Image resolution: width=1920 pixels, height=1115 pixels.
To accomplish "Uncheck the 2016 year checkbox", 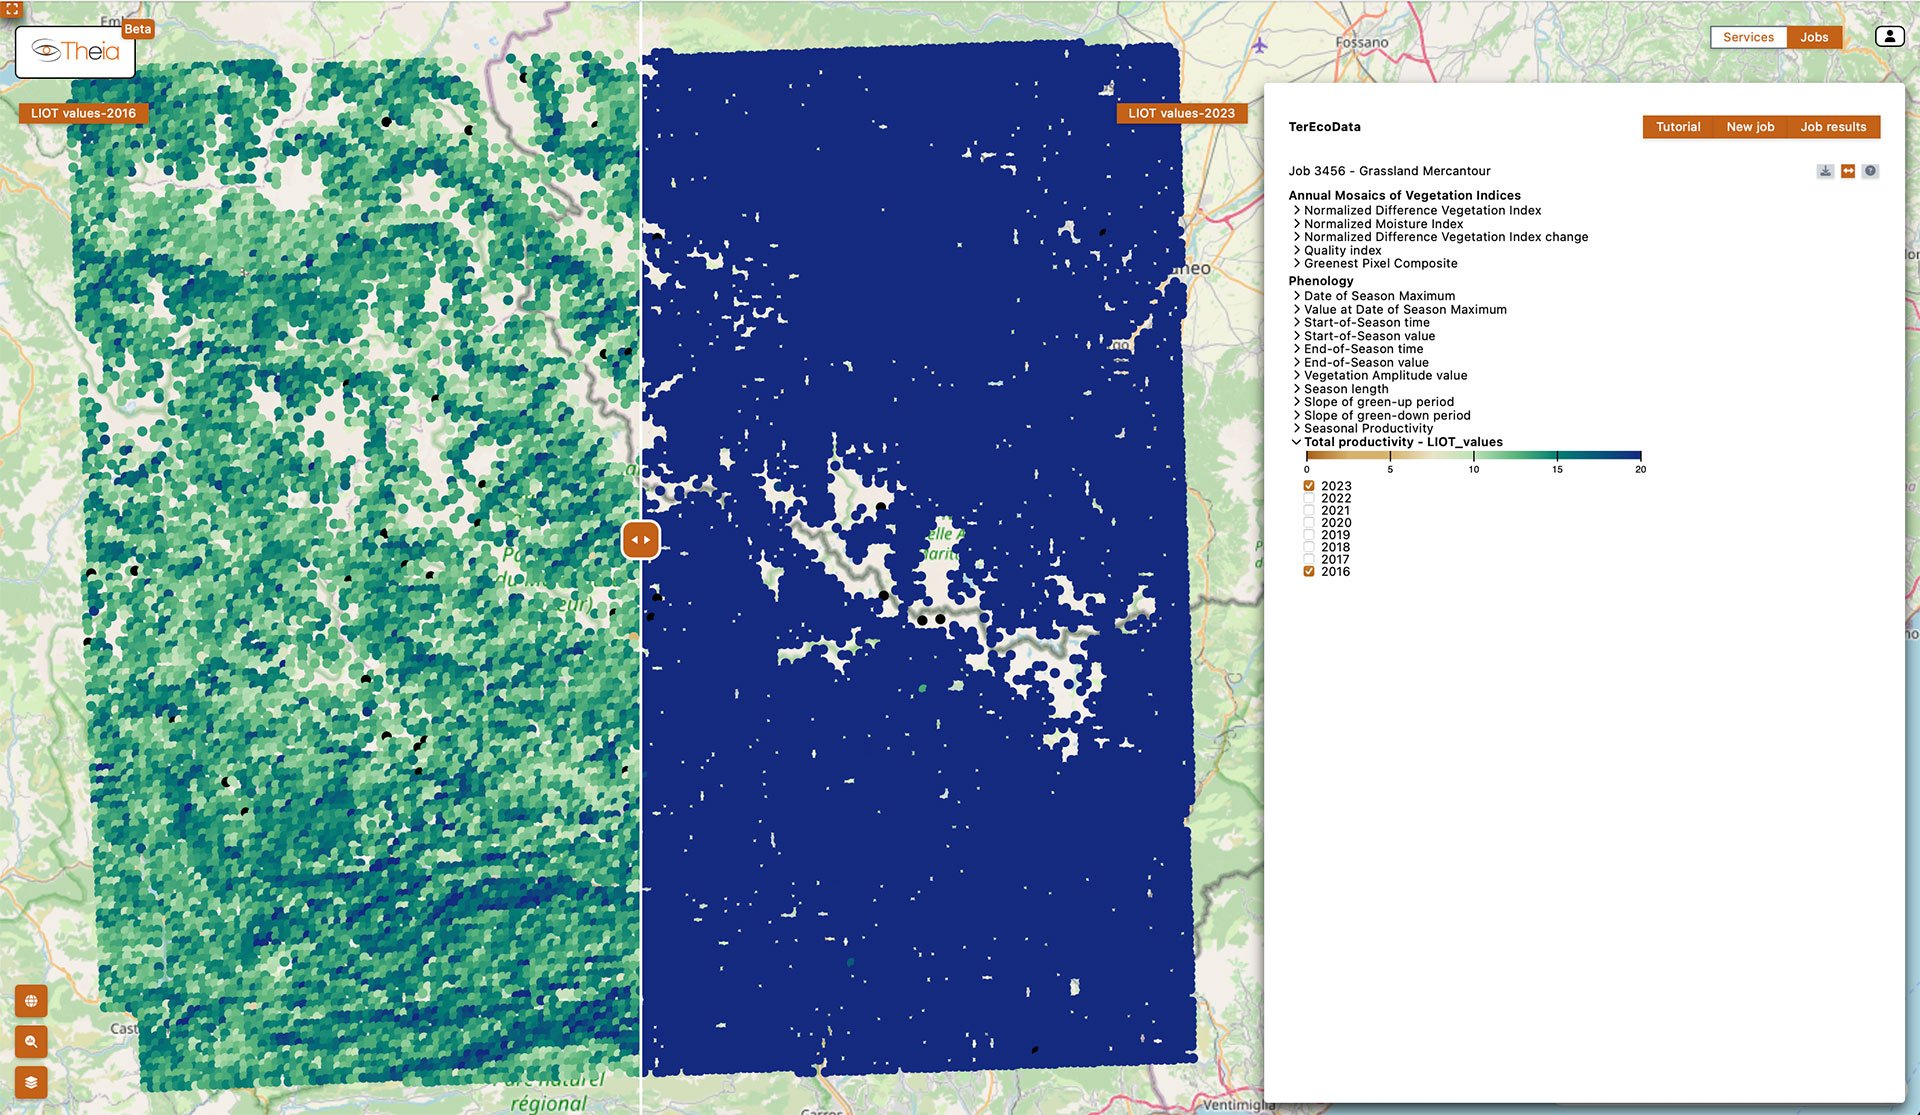I will (x=1309, y=572).
